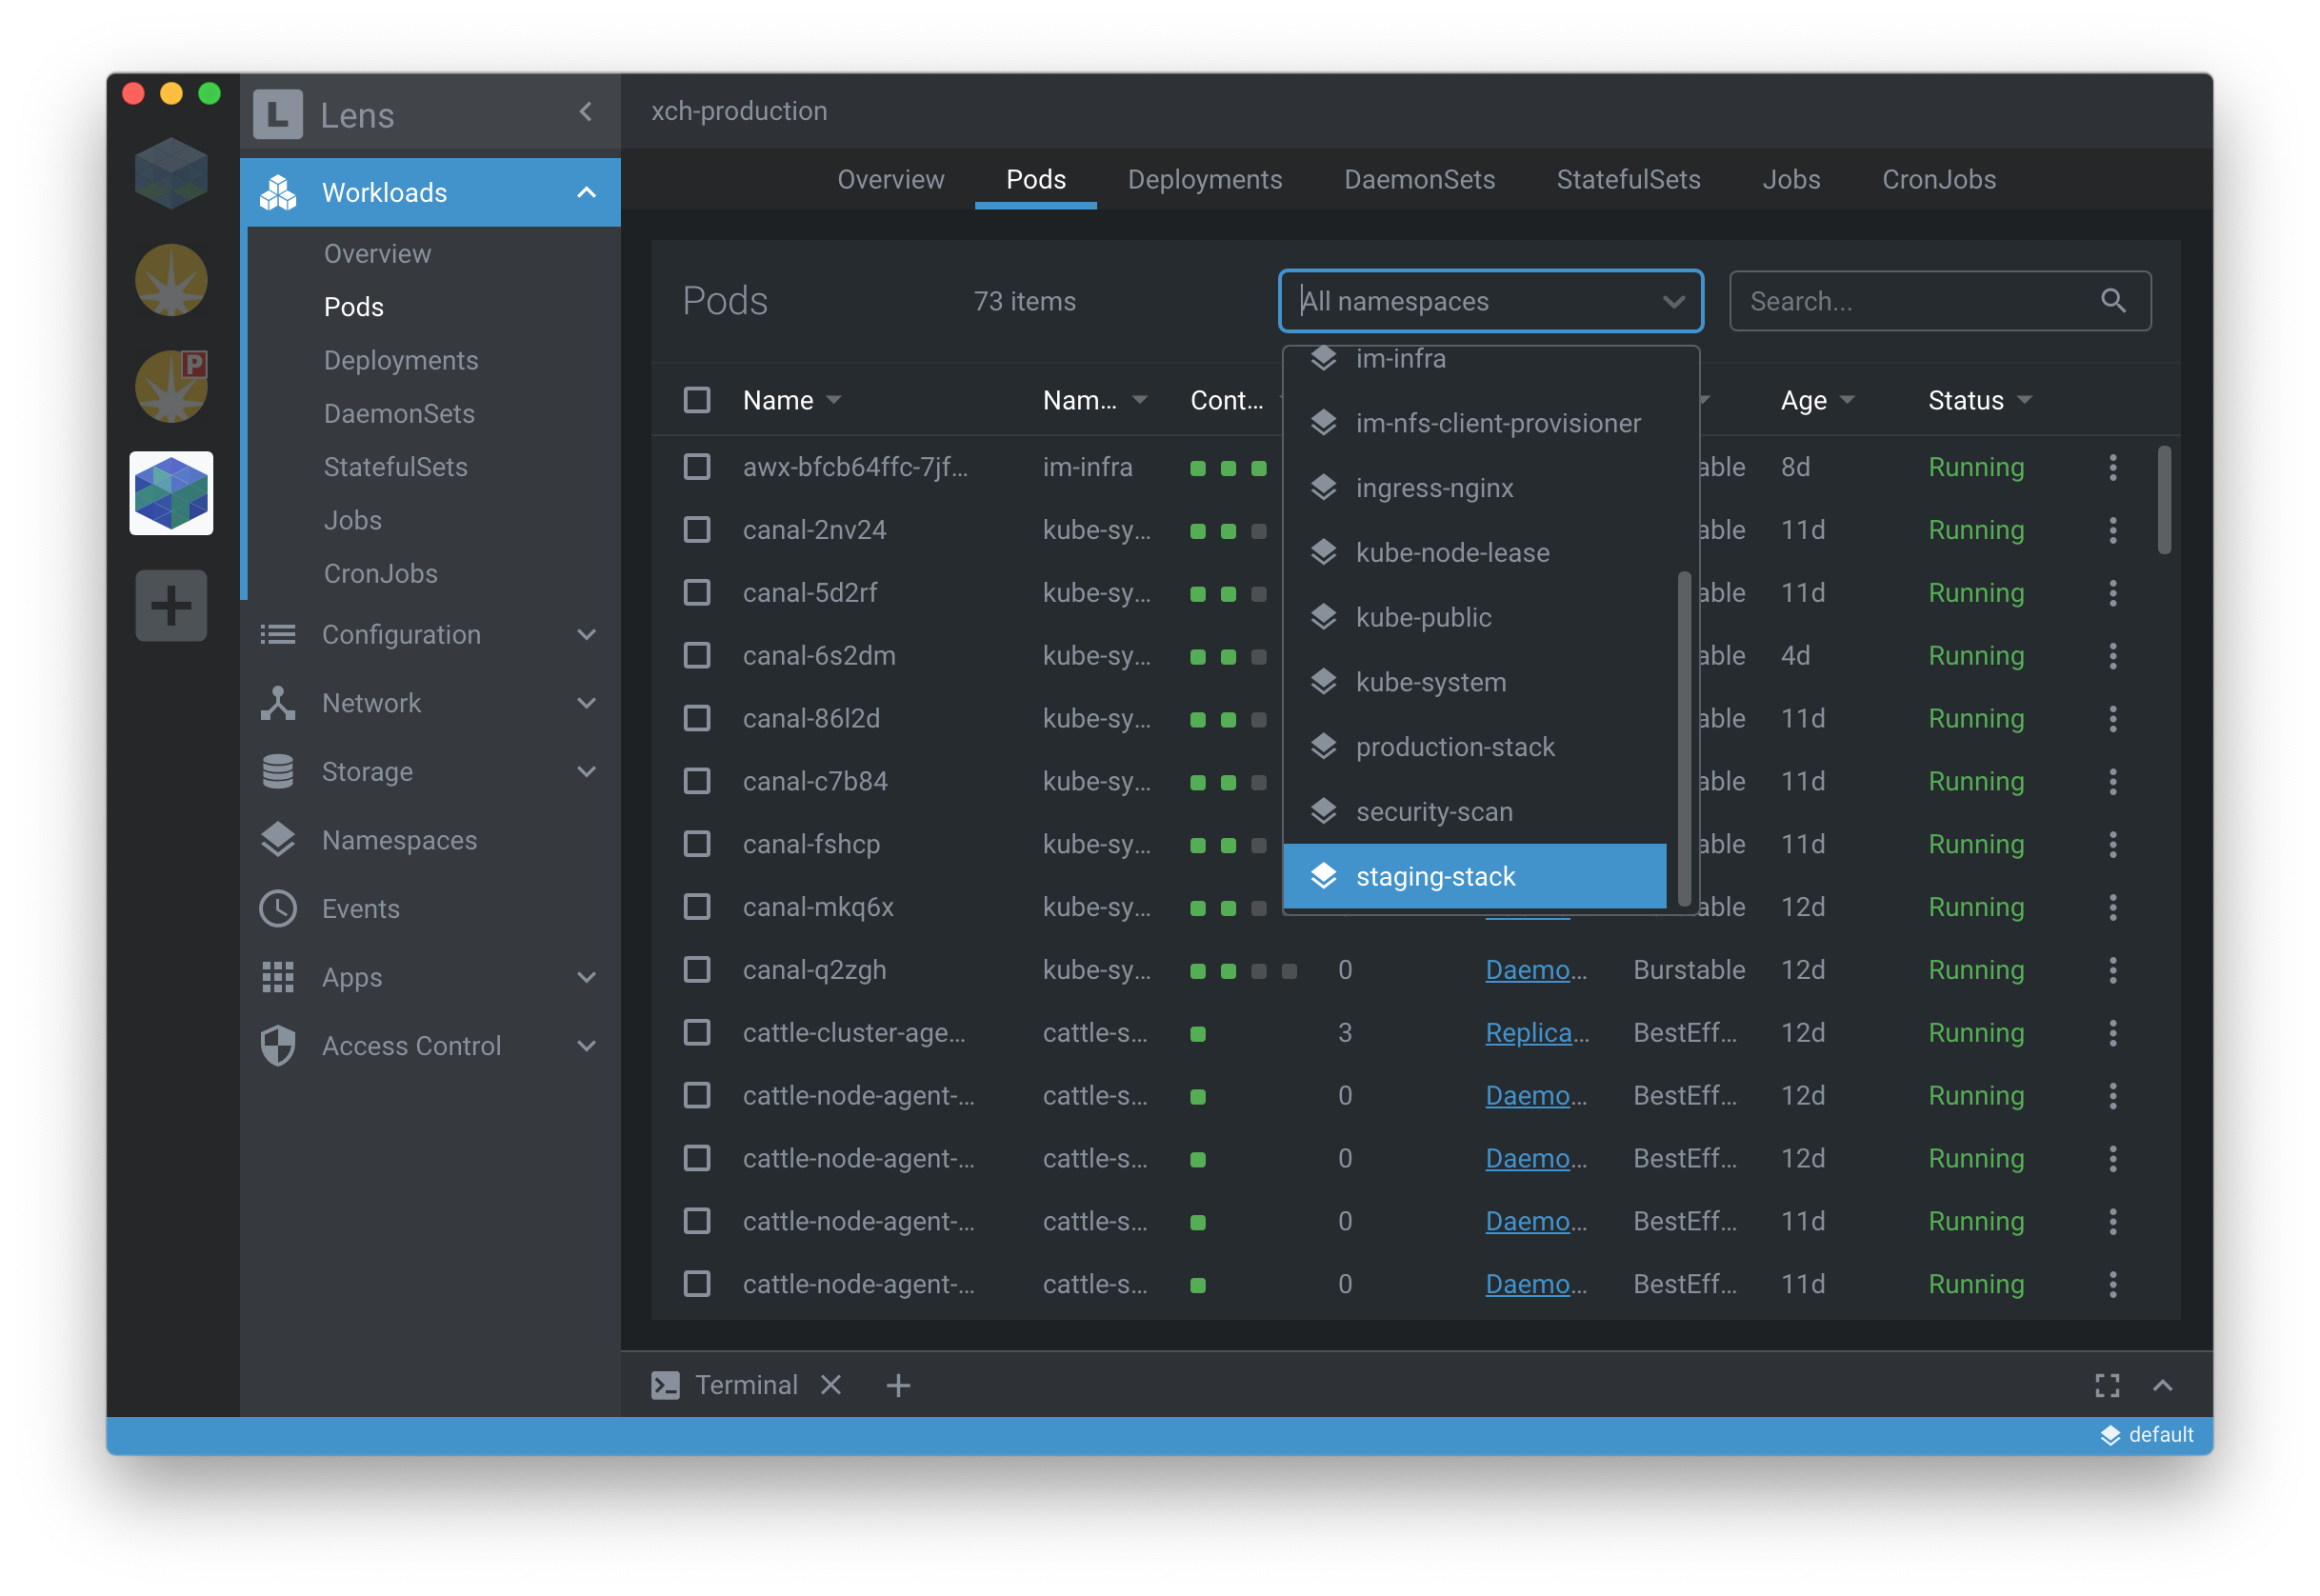The height and width of the screenshot is (1596, 2320).
Task: Click the Access Control shield icon
Action: point(278,1045)
